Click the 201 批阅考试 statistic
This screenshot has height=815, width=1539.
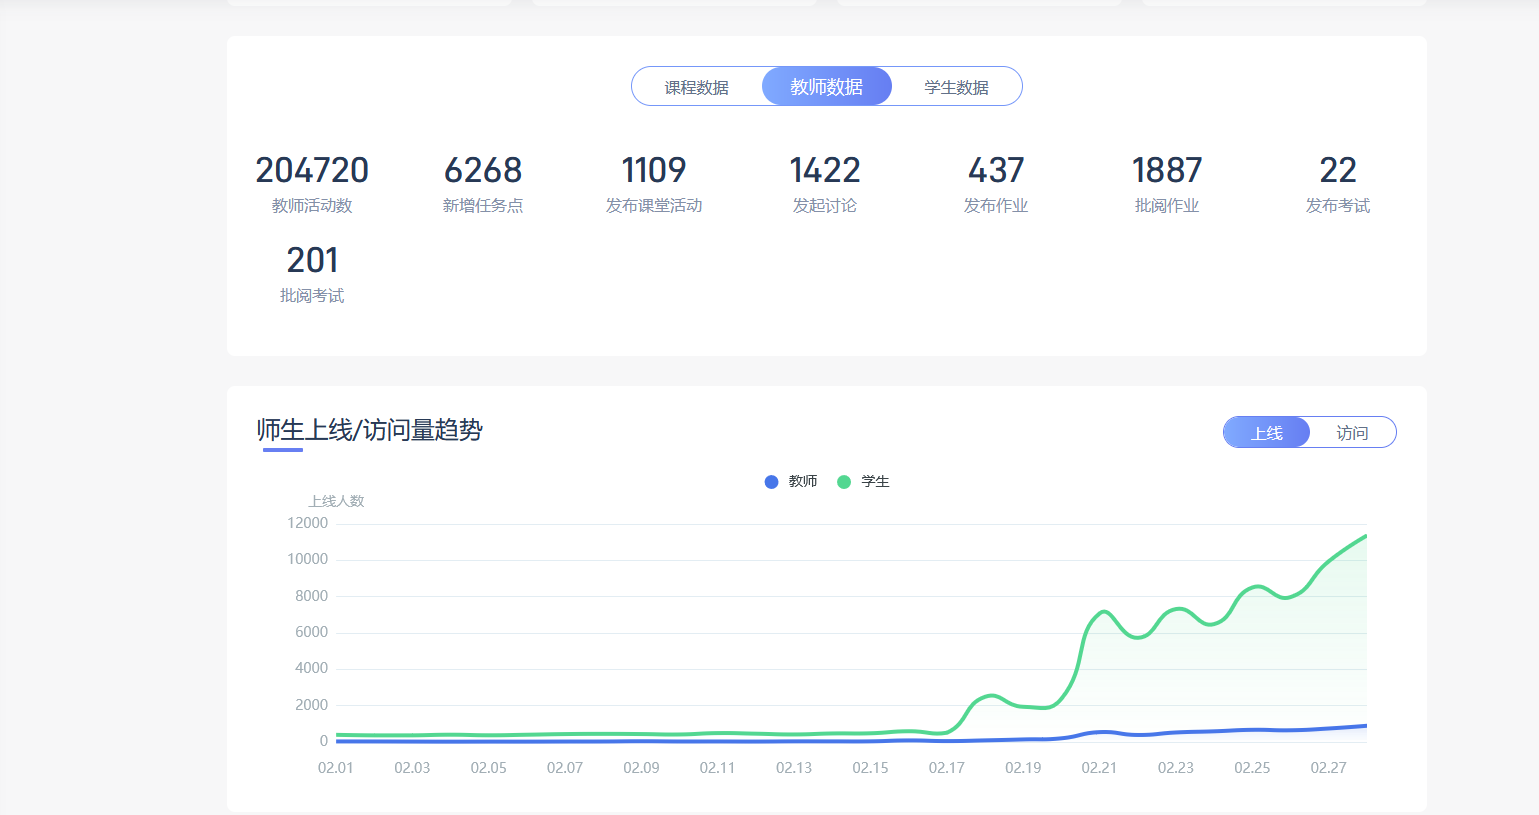coord(312,261)
